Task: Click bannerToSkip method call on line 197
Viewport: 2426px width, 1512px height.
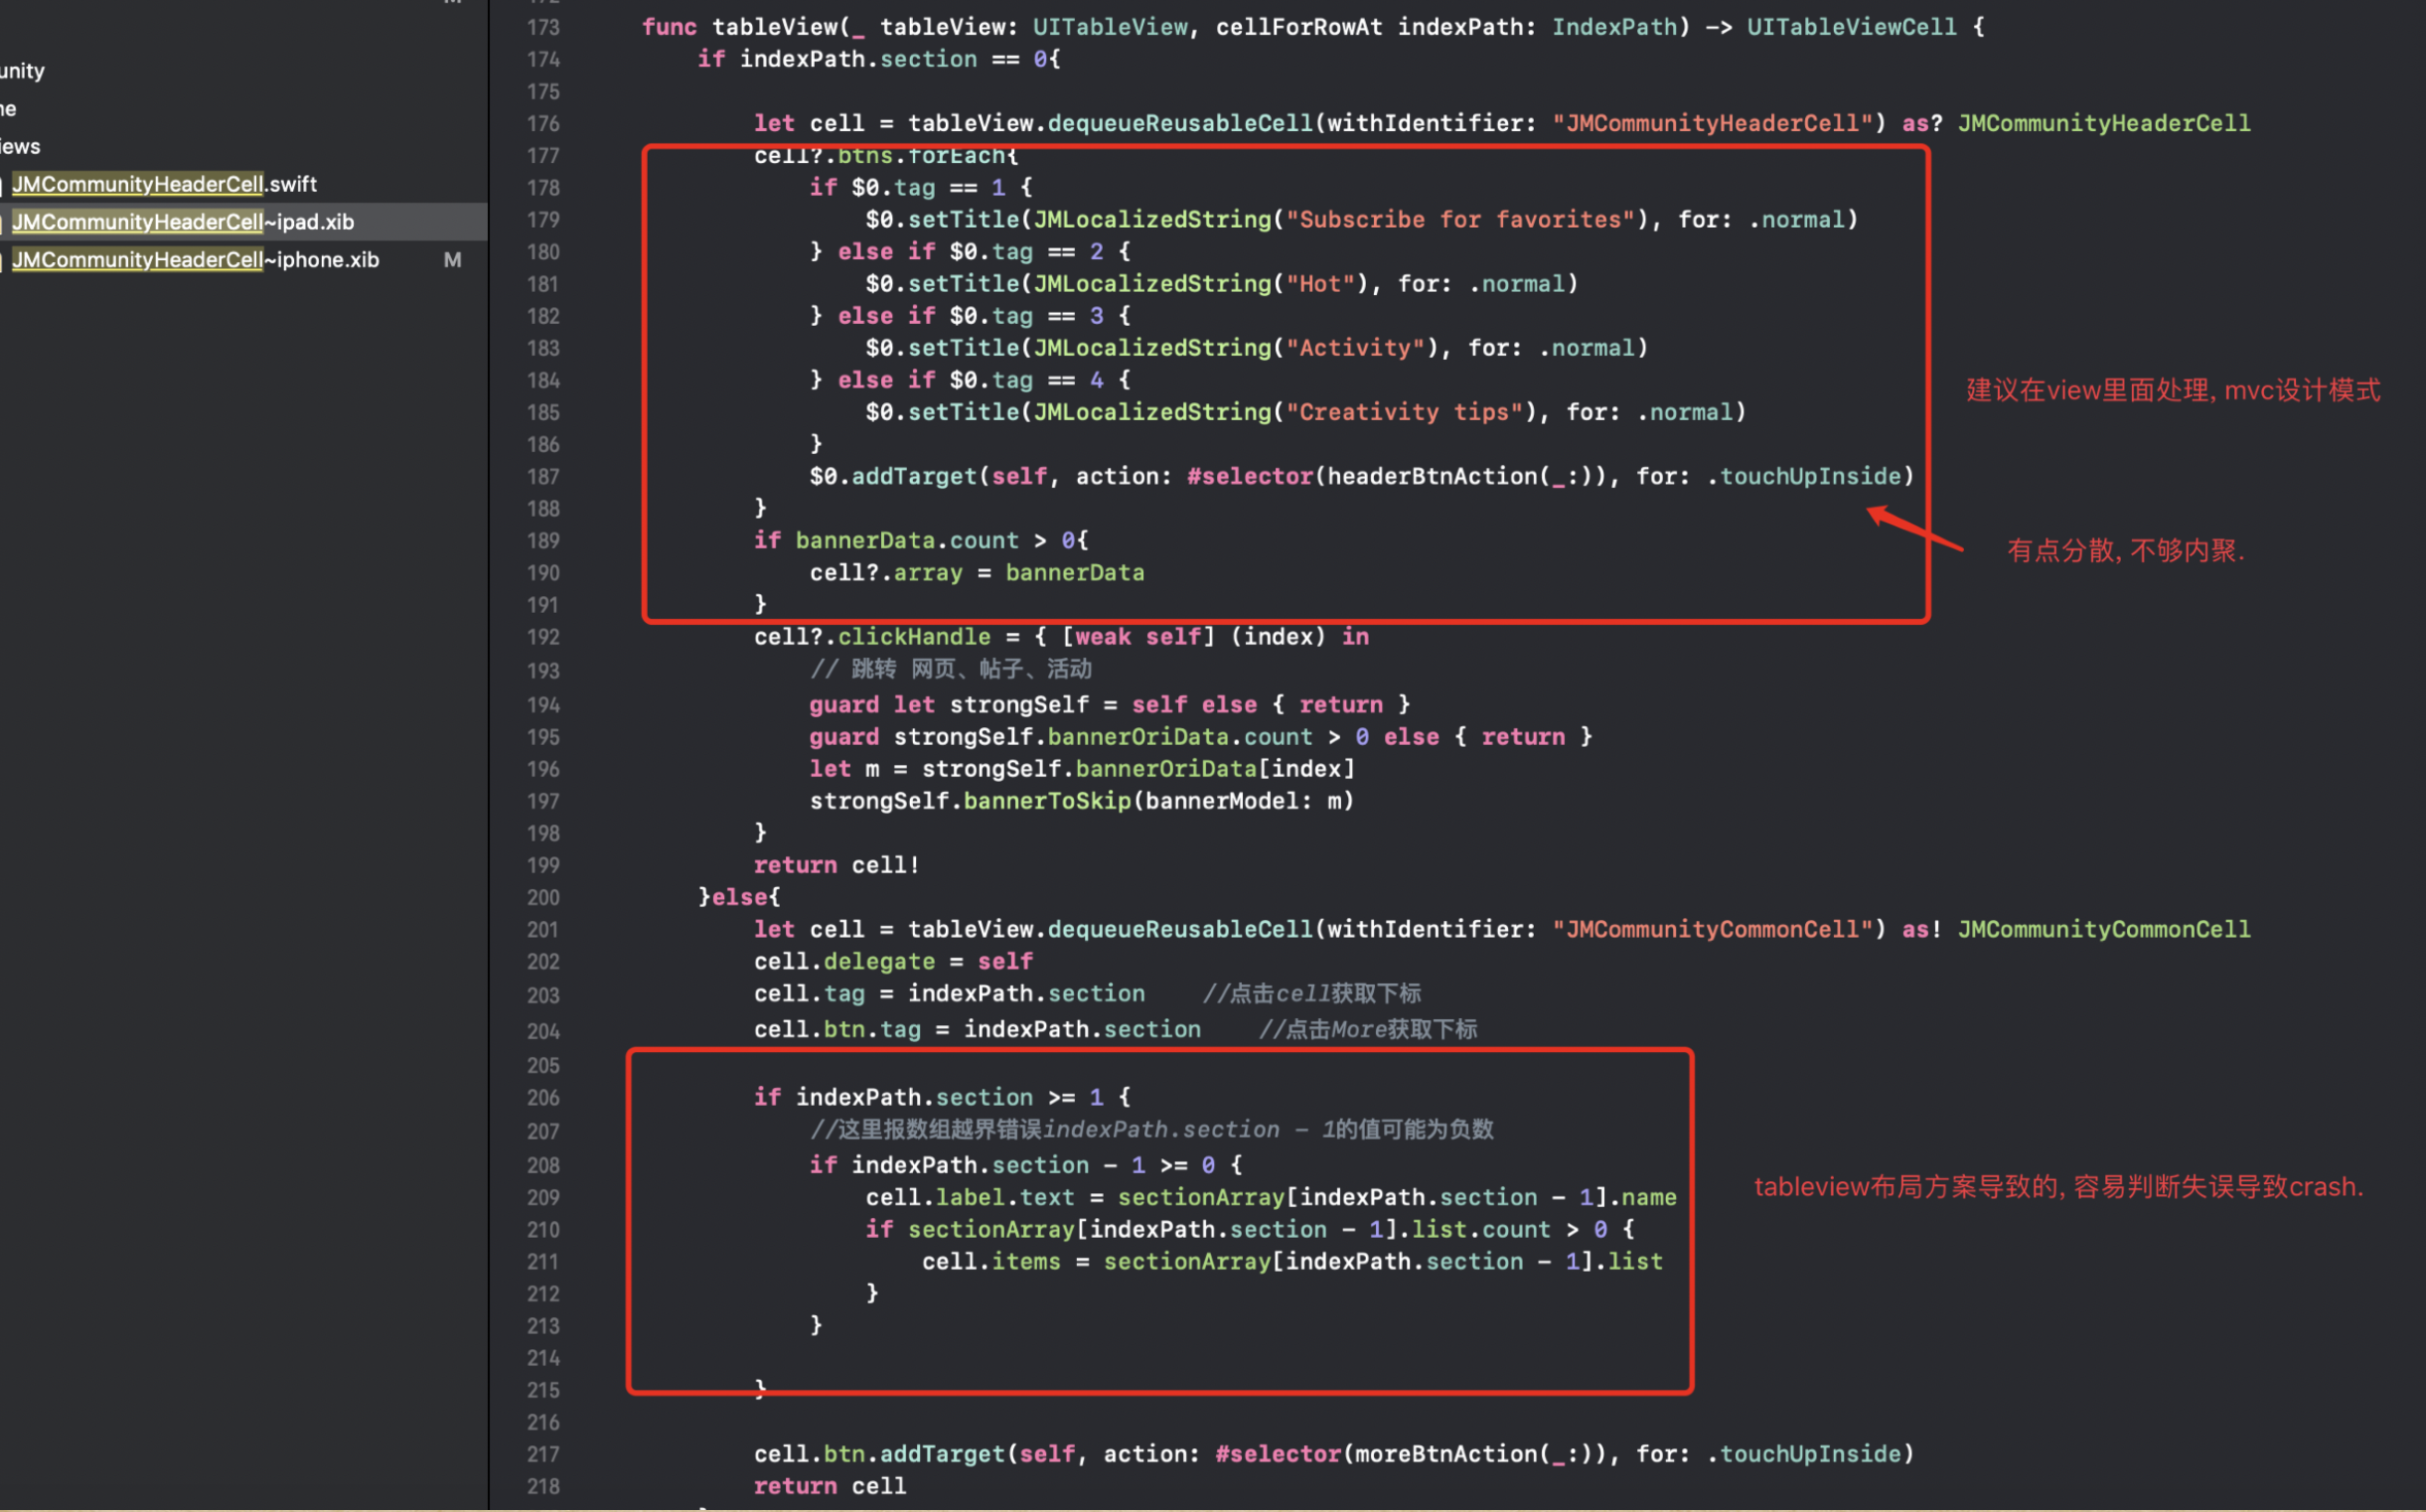Action: [x=1046, y=801]
